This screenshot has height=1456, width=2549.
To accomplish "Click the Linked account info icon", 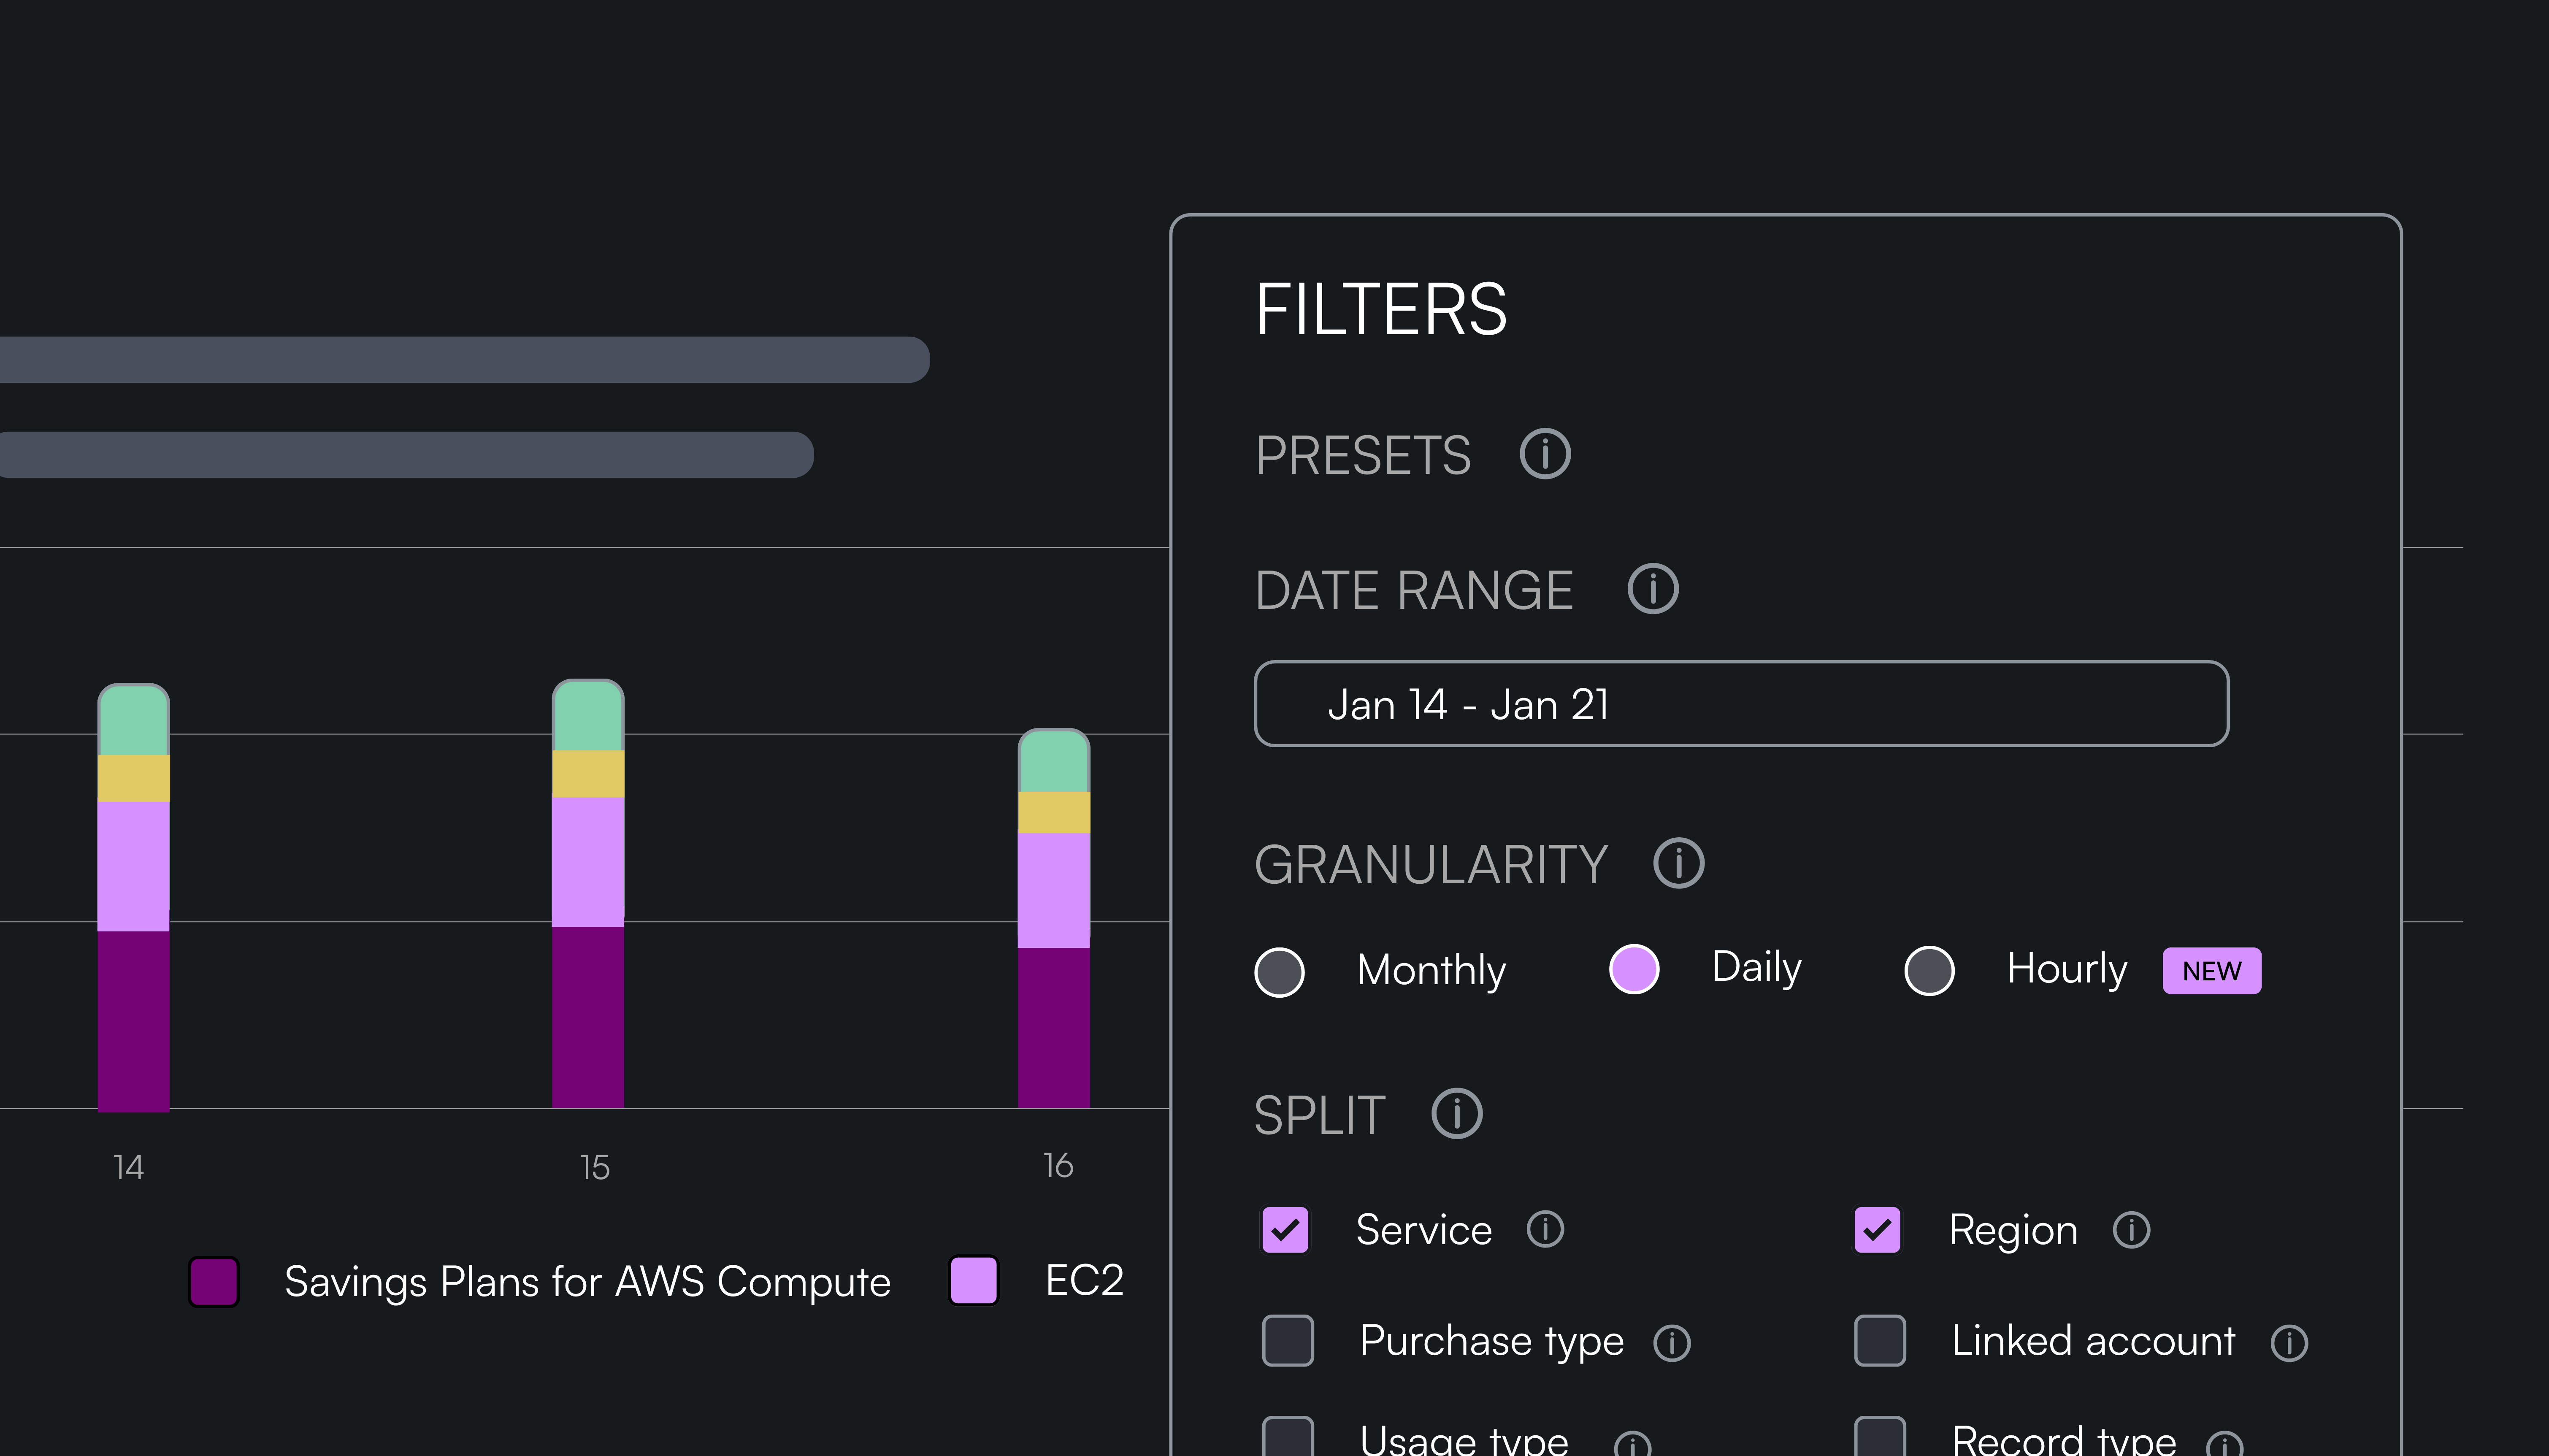I will click(x=2288, y=1343).
